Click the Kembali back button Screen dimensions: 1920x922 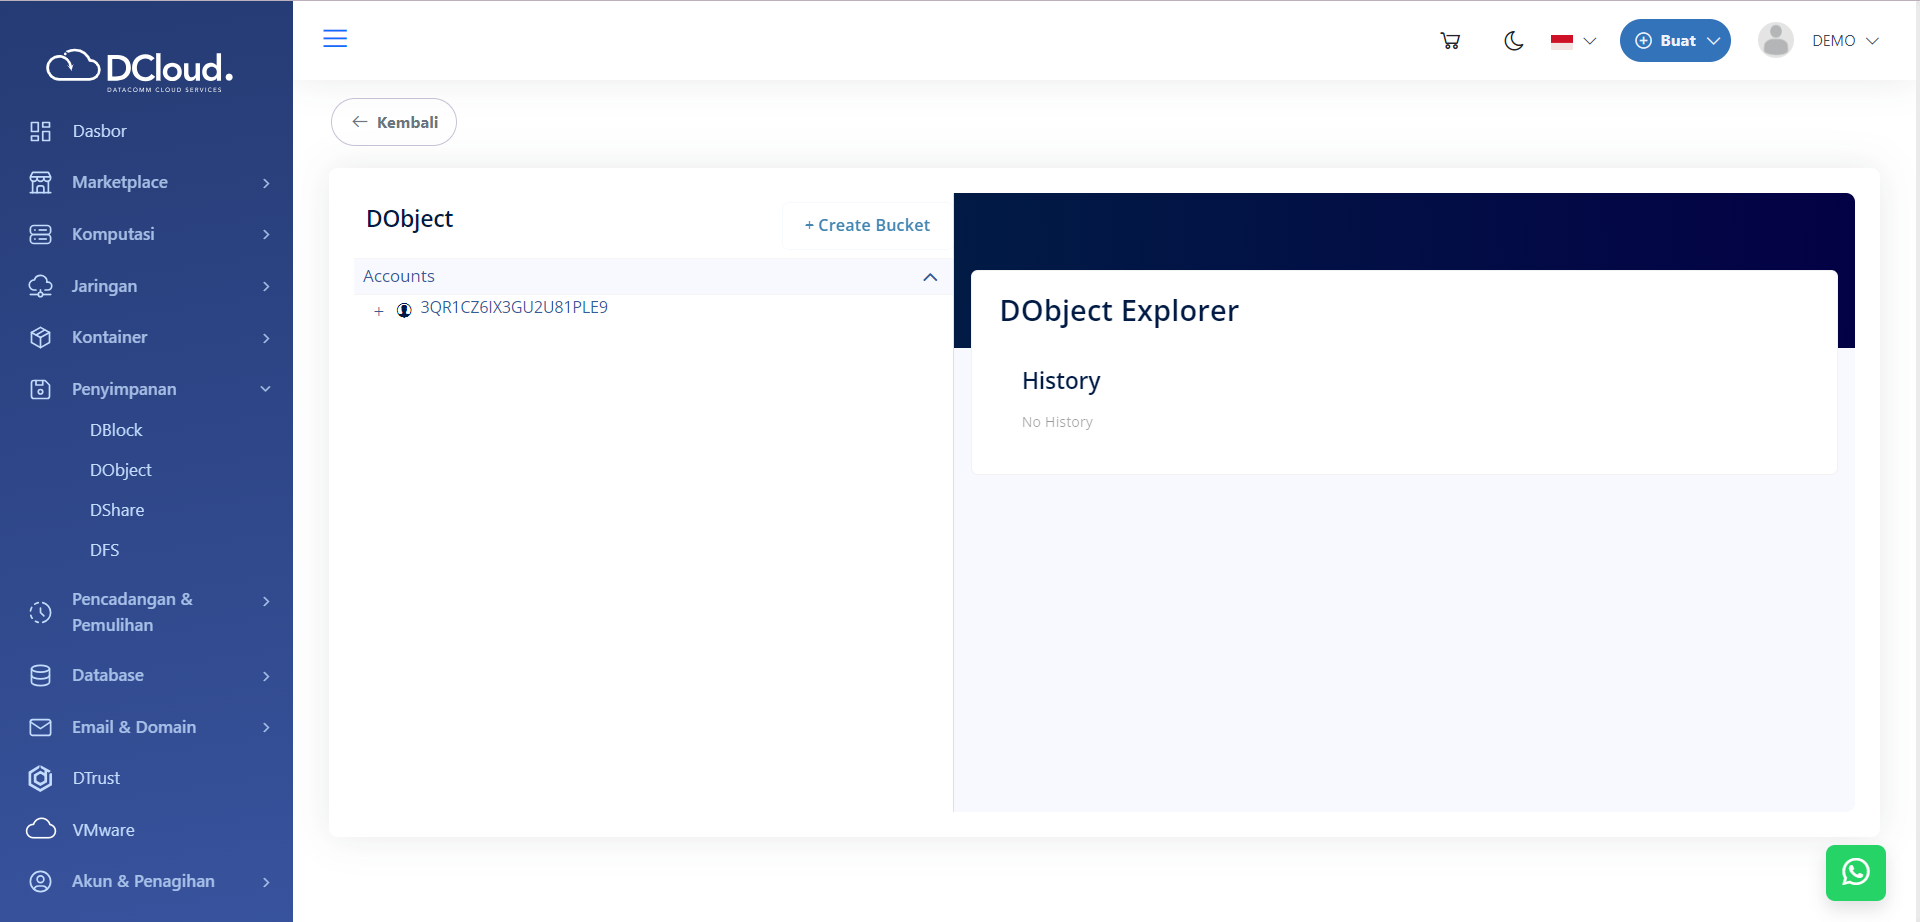(x=394, y=122)
